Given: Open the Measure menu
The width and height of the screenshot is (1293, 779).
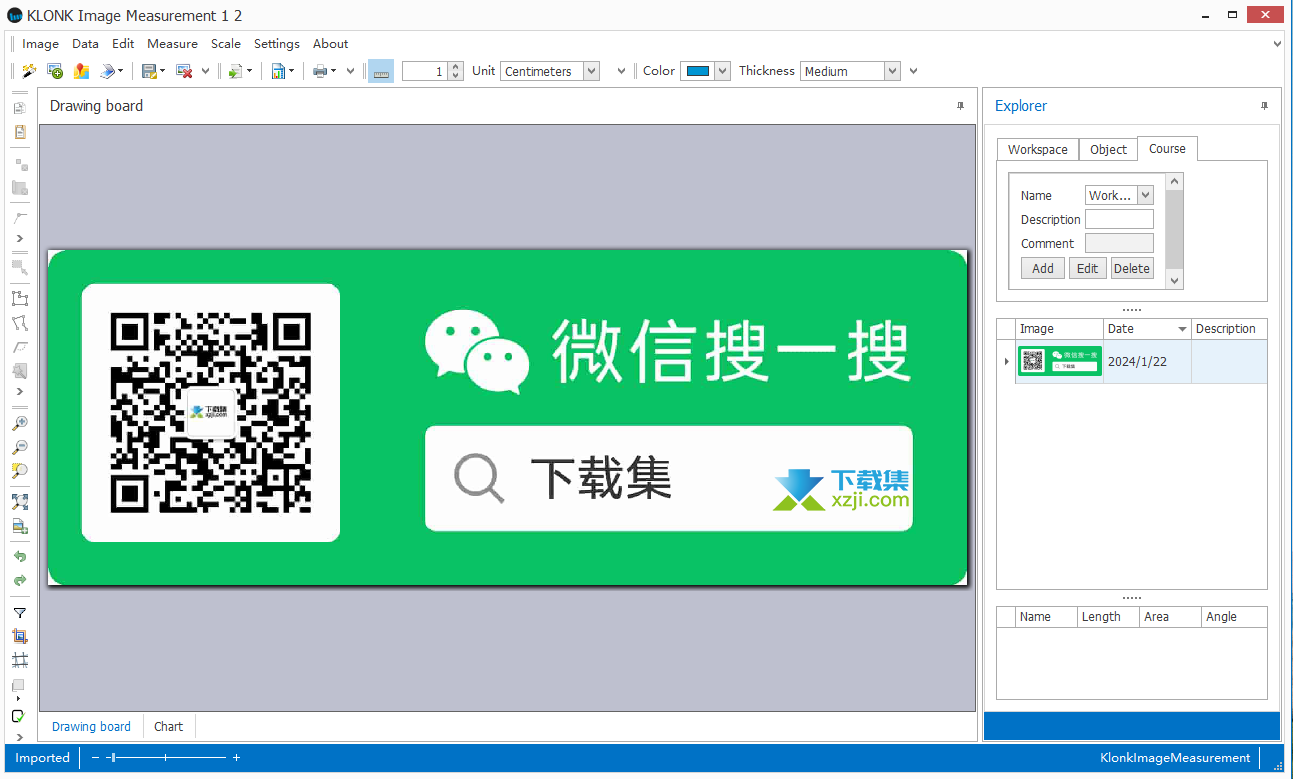Looking at the screenshot, I should [x=172, y=44].
